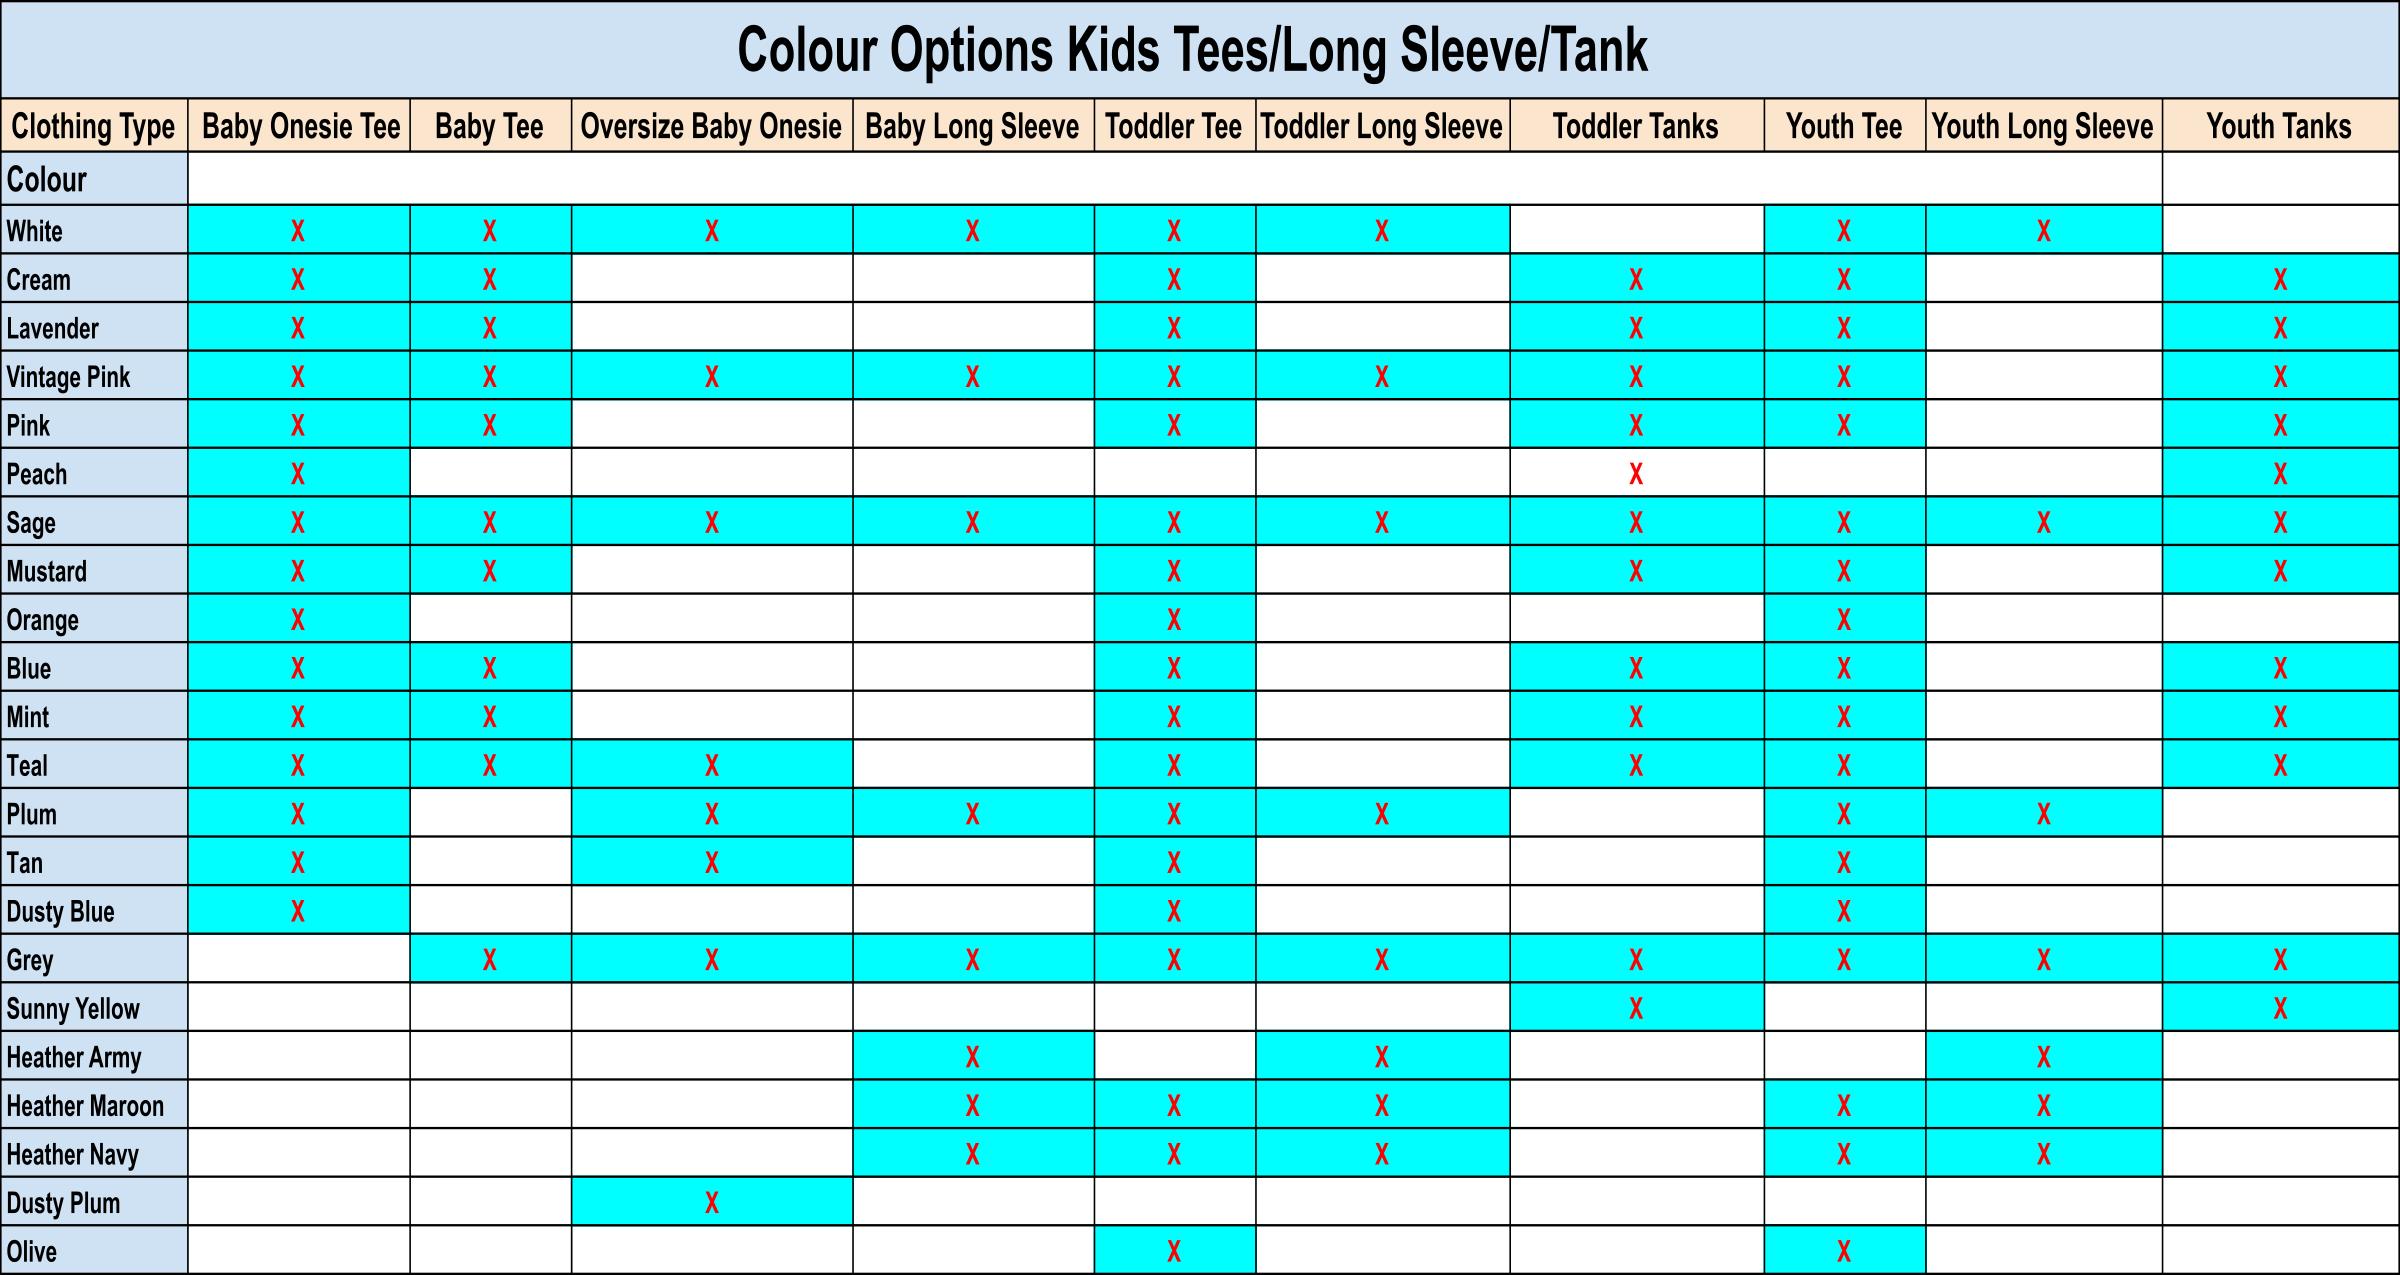Click Heather Army Youth Long Sleeve X
2400x1275 pixels.
tap(2044, 1057)
